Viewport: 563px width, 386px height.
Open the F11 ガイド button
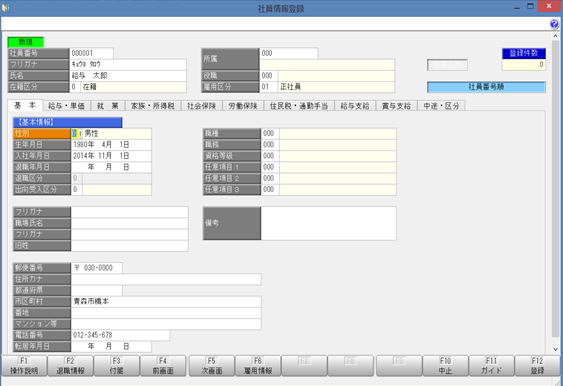(492, 366)
